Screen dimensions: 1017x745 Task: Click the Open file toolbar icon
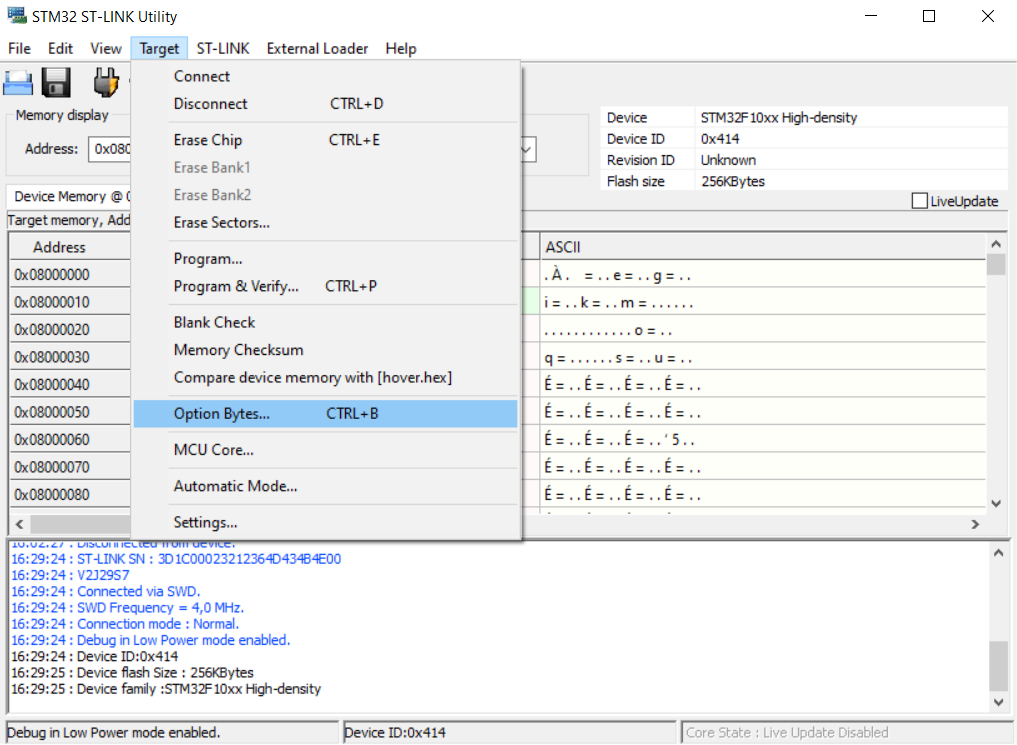click(x=19, y=82)
